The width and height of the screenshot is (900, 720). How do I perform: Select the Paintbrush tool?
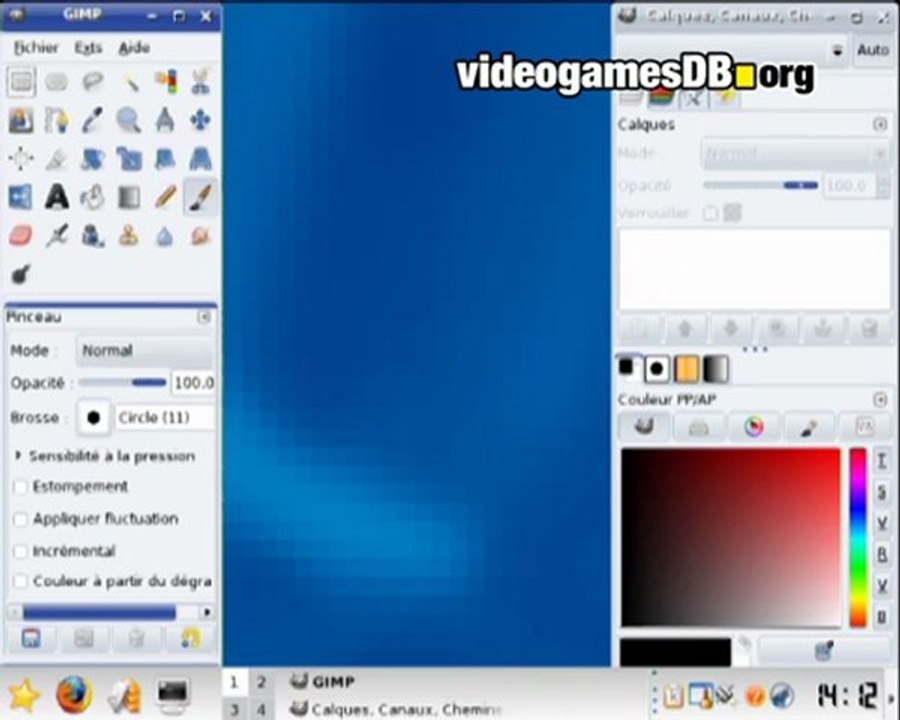(200, 198)
